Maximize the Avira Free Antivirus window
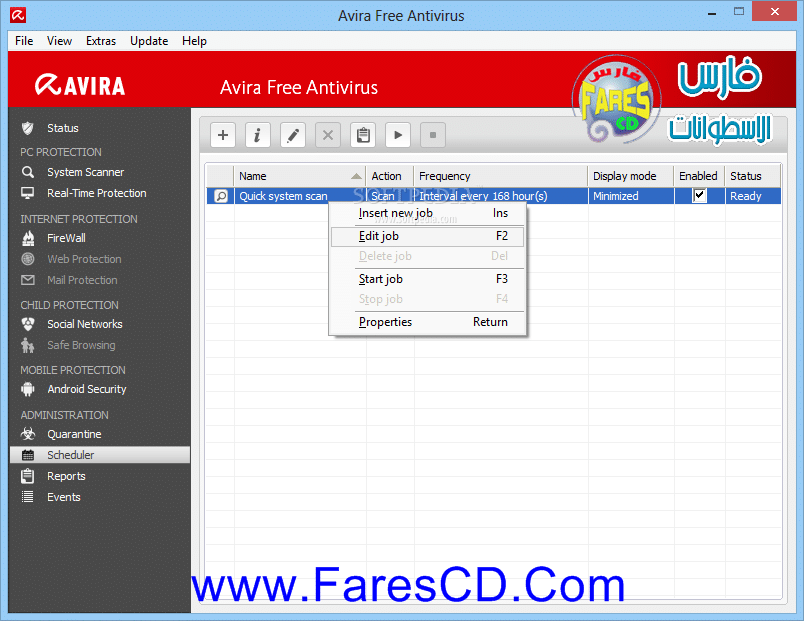 click(739, 11)
